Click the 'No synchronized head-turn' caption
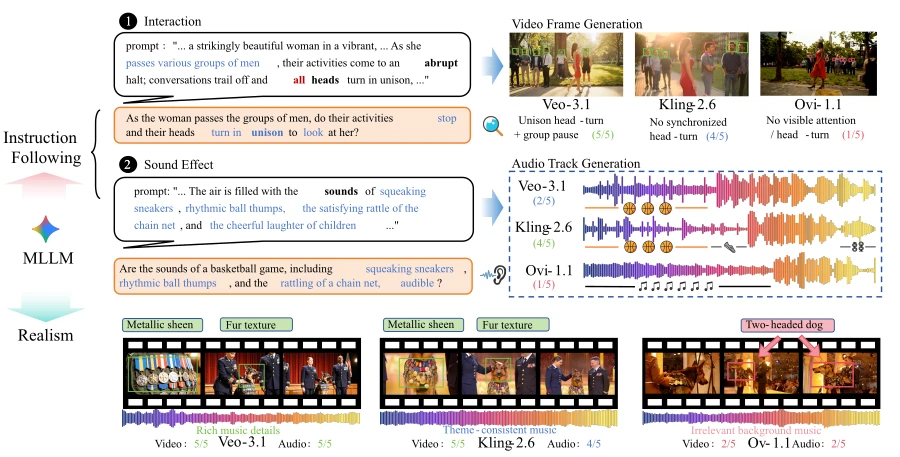Image resolution: width=900 pixels, height=457 pixels. (688, 129)
